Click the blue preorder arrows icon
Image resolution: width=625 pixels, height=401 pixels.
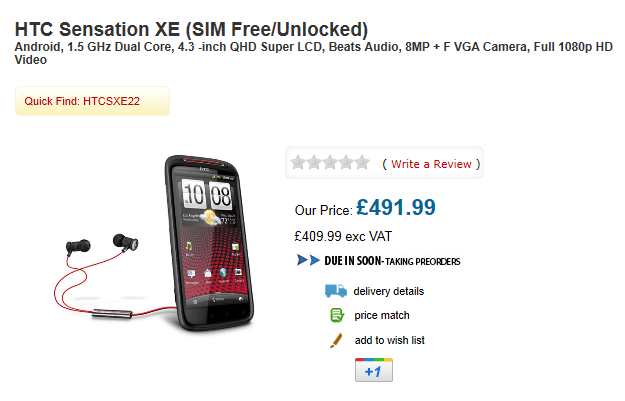coord(308,260)
